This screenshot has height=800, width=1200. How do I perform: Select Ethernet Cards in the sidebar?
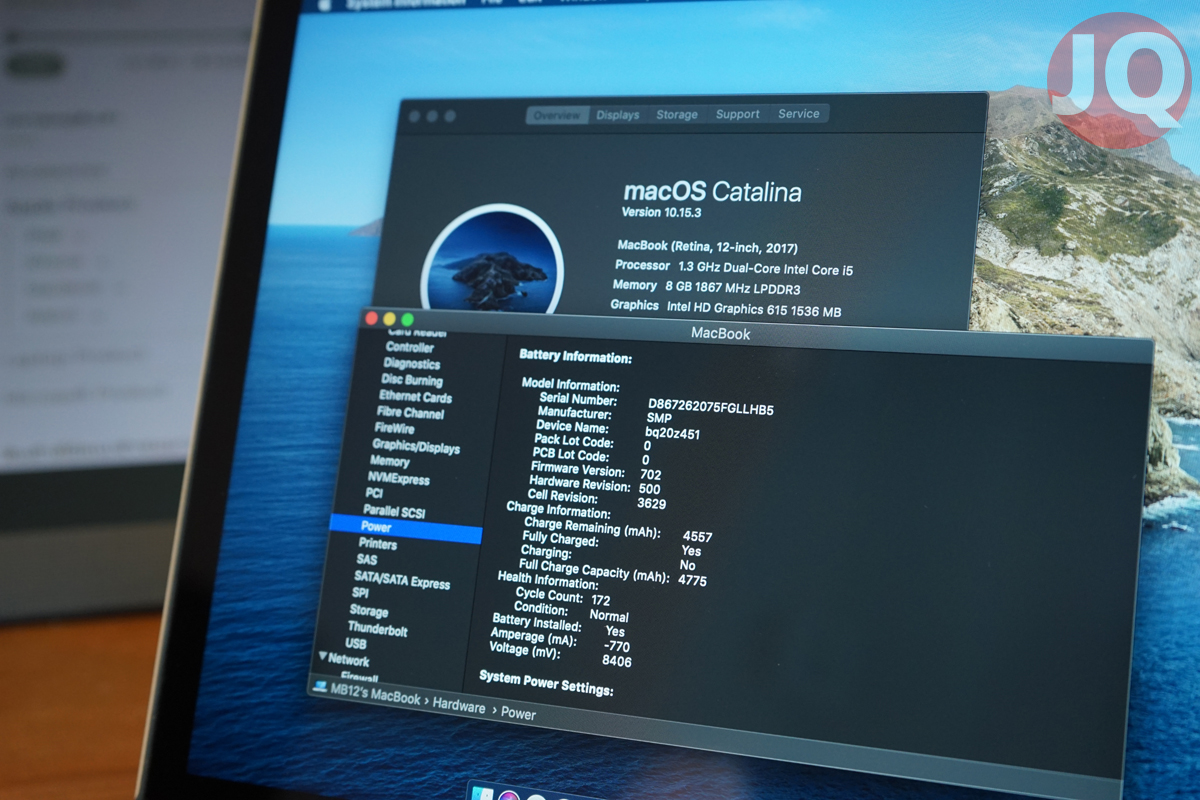pos(415,397)
